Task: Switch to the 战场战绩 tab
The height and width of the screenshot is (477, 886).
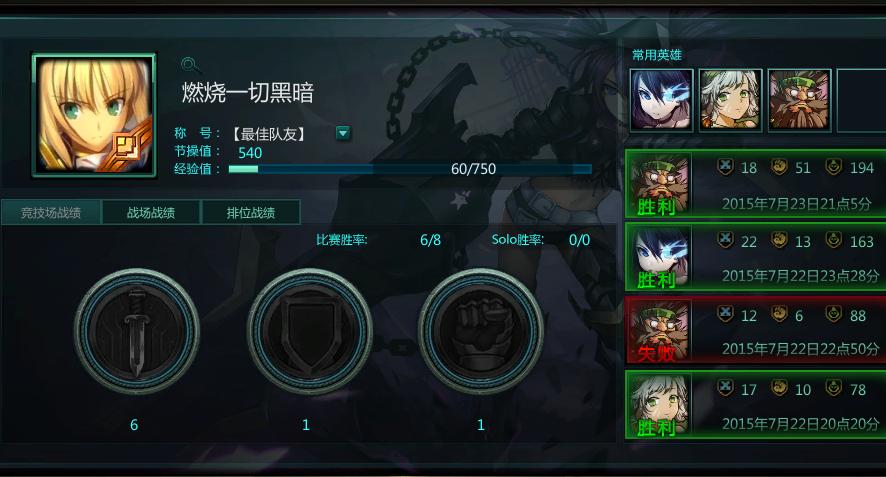Action: (151, 213)
